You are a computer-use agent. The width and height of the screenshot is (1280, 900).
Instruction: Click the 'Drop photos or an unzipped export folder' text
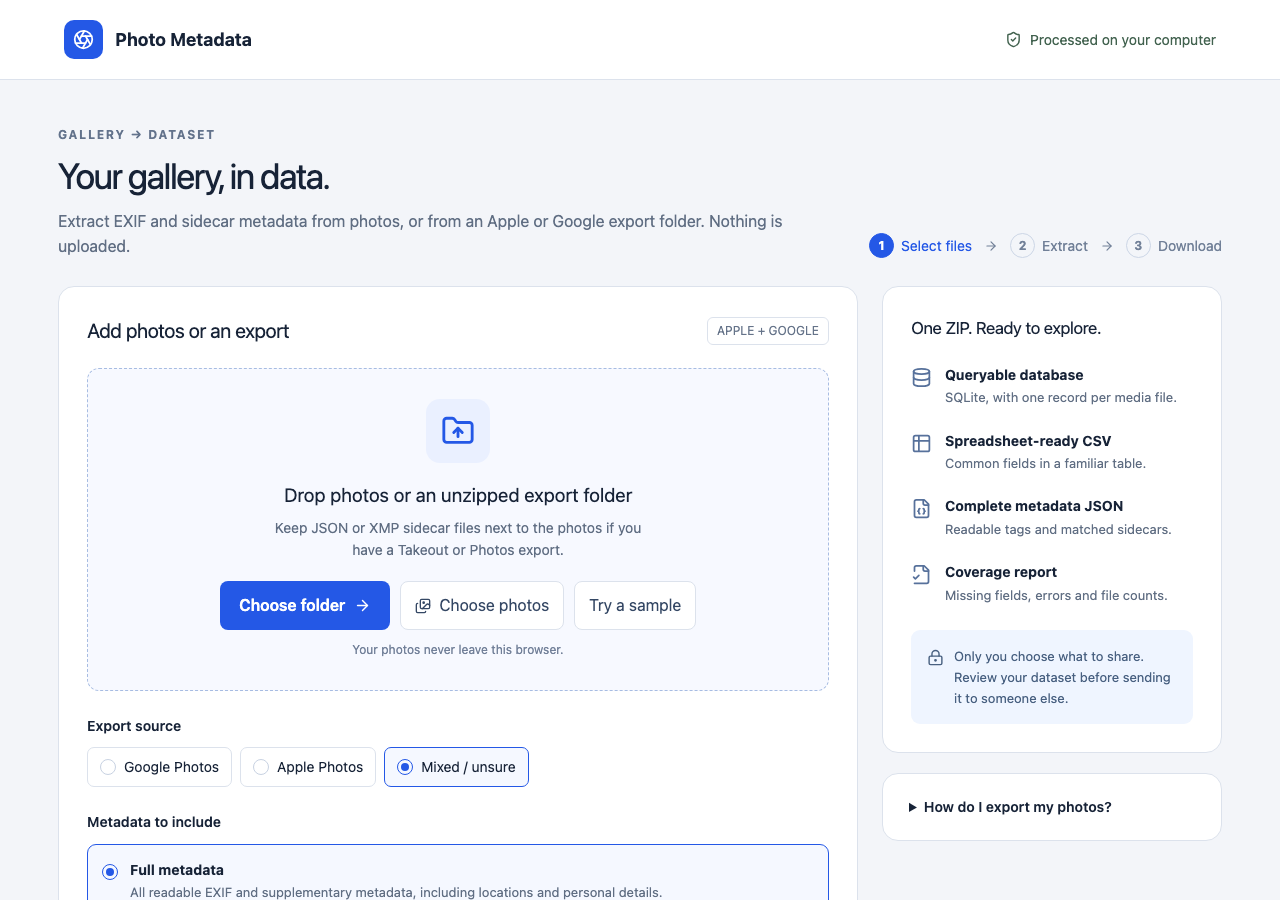458,495
